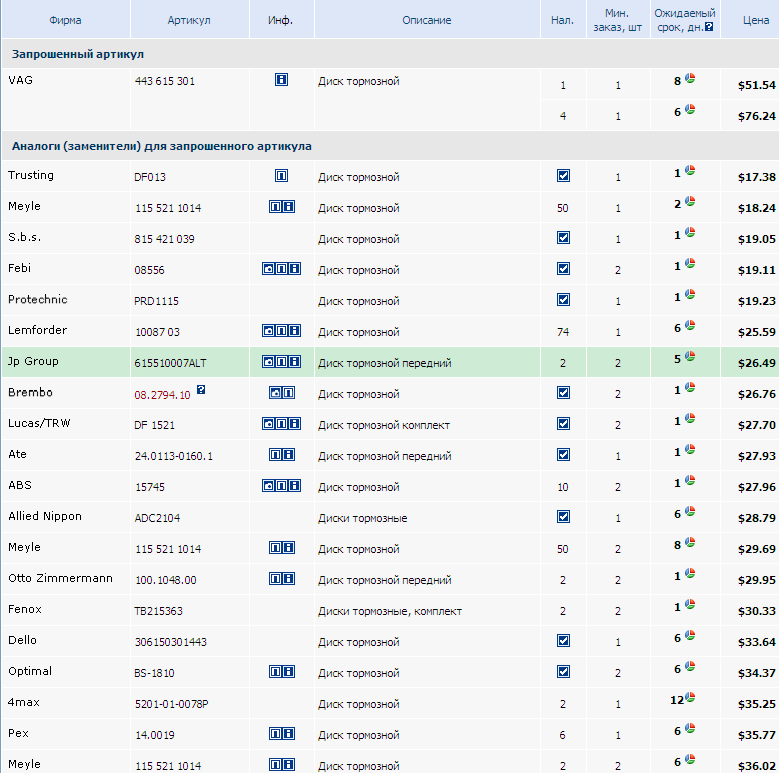Image resolution: width=779 pixels, height=773 pixels.
Task: Click description 'Диски тормозные, комплект'
Action: coord(390,611)
